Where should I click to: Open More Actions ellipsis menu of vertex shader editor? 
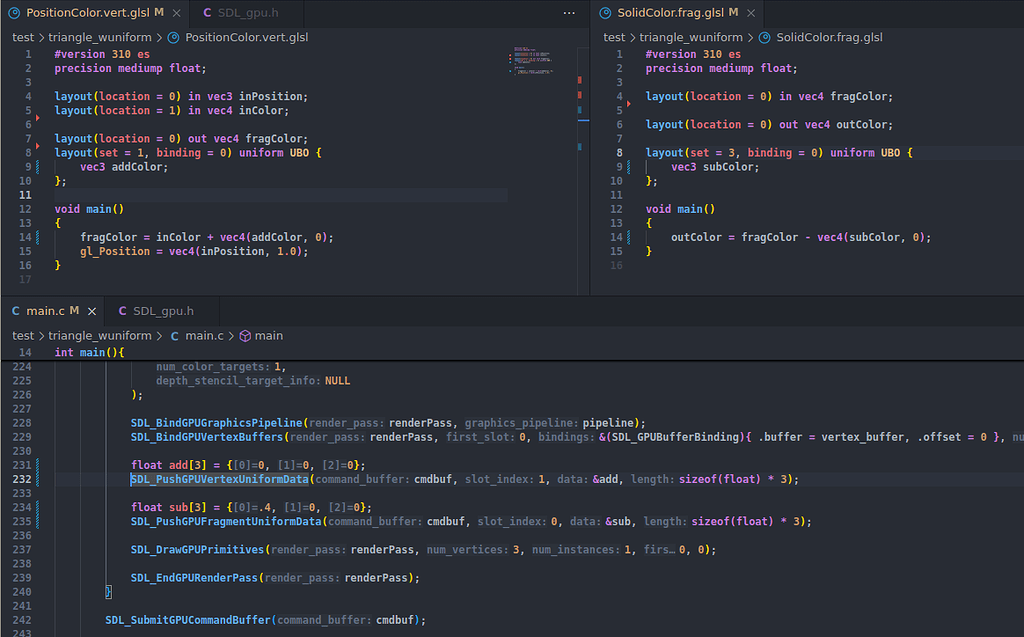[x=569, y=13]
